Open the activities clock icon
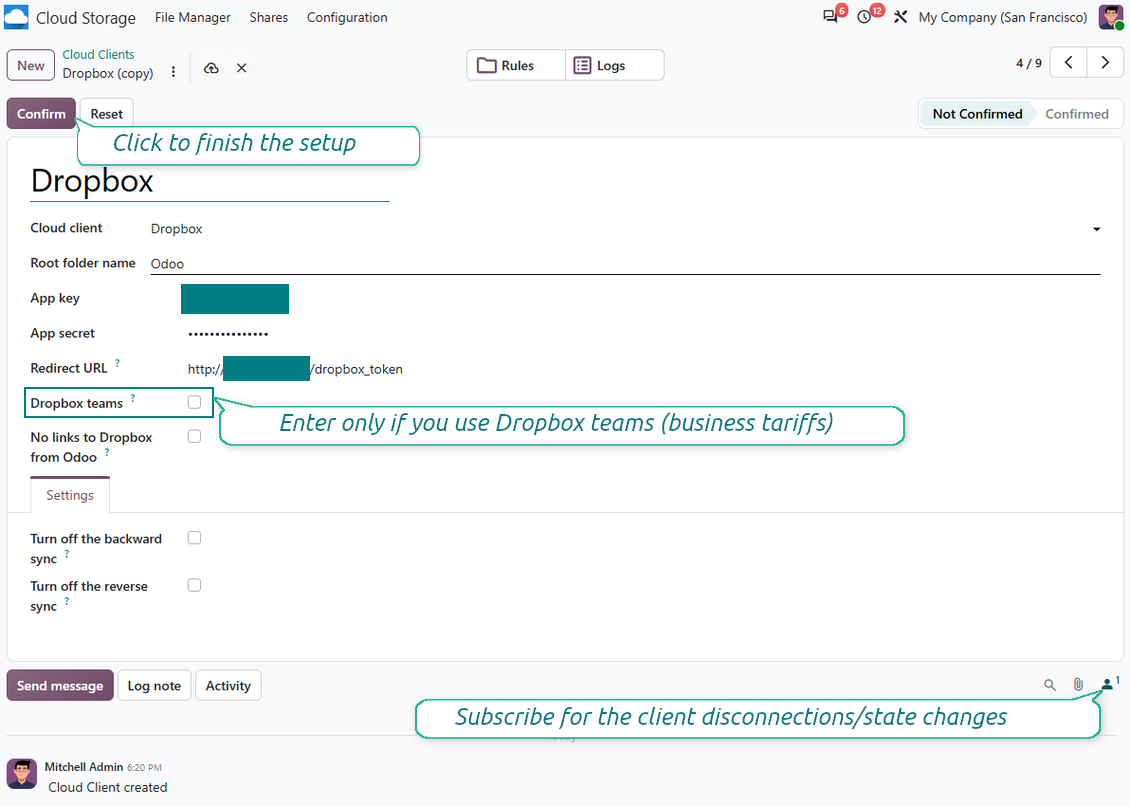Viewport: 1130px width, 806px height. coord(865,17)
